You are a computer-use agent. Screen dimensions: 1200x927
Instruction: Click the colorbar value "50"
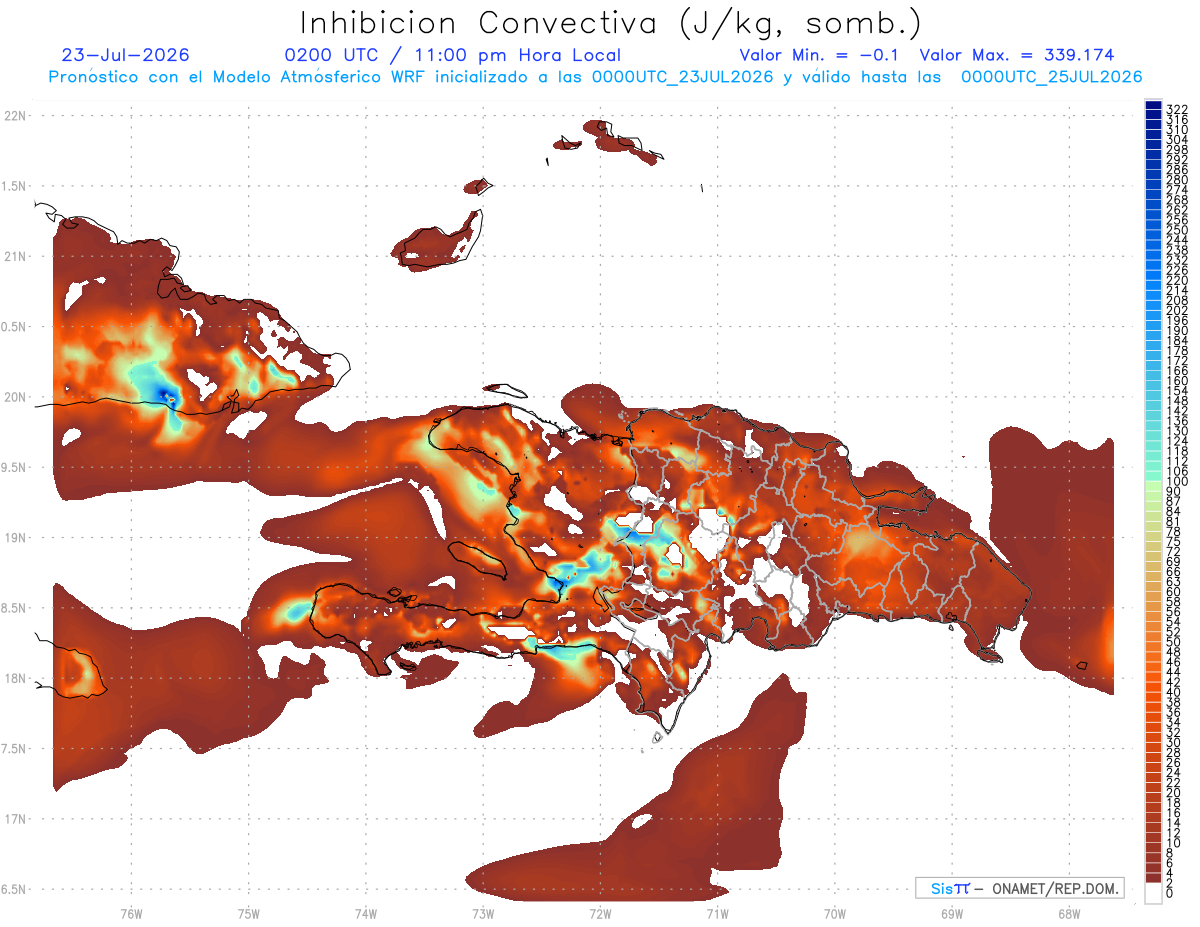[x=1174, y=642]
